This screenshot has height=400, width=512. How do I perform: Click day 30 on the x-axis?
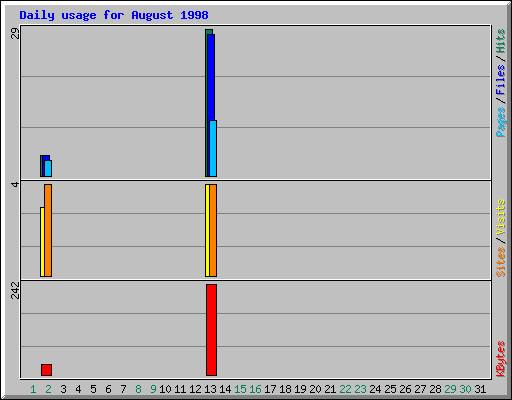coord(465,389)
